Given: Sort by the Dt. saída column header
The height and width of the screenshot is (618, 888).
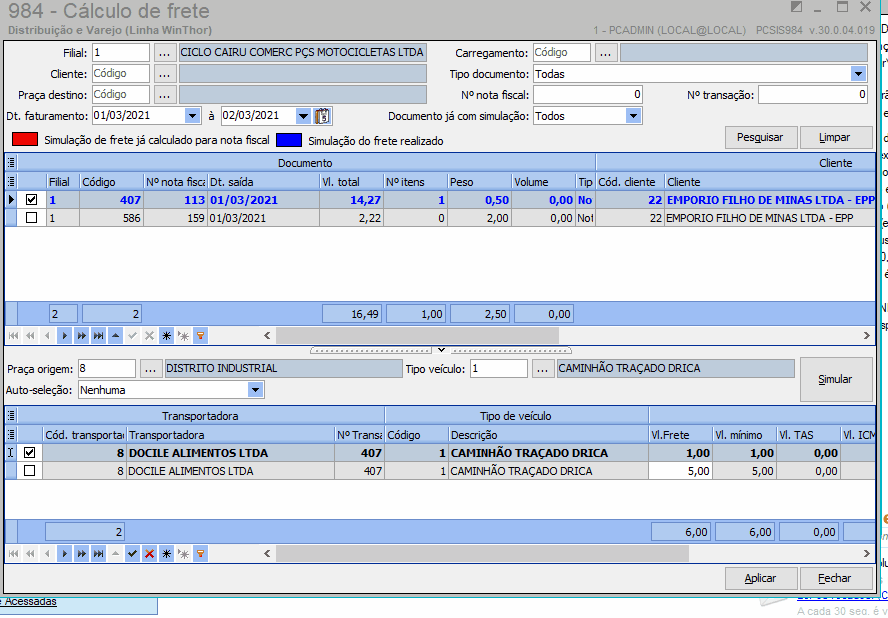Looking at the screenshot, I should [x=264, y=182].
